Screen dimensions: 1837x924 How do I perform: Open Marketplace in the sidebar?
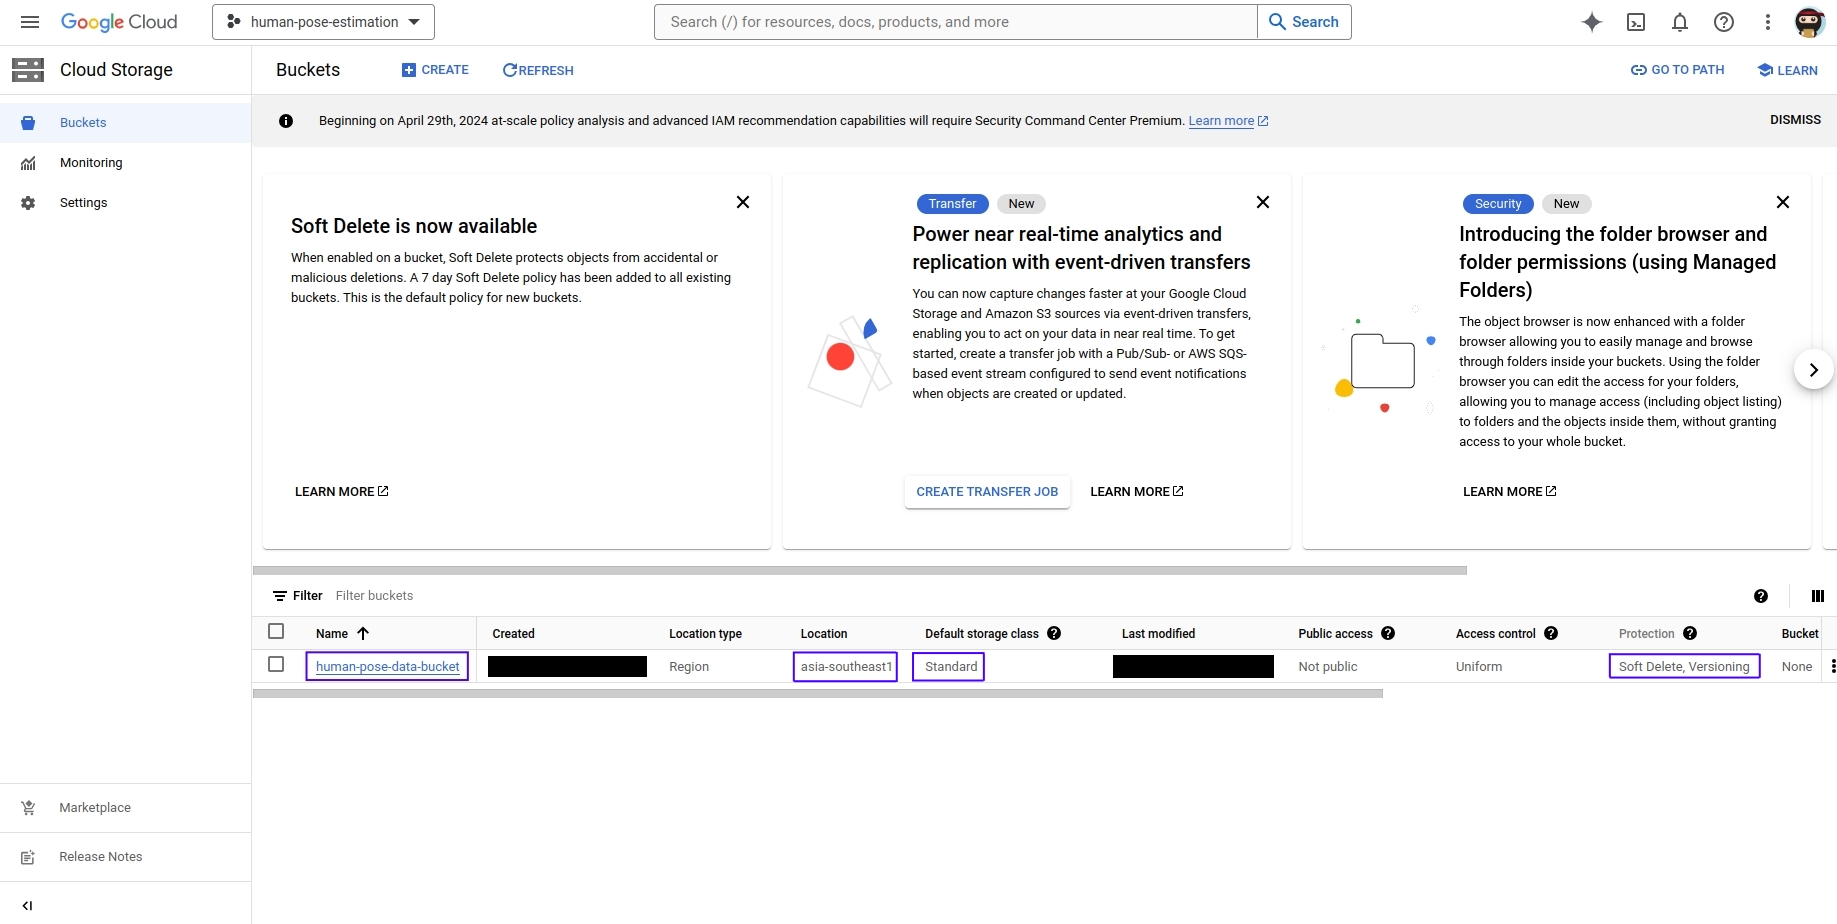click(x=125, y=808)
